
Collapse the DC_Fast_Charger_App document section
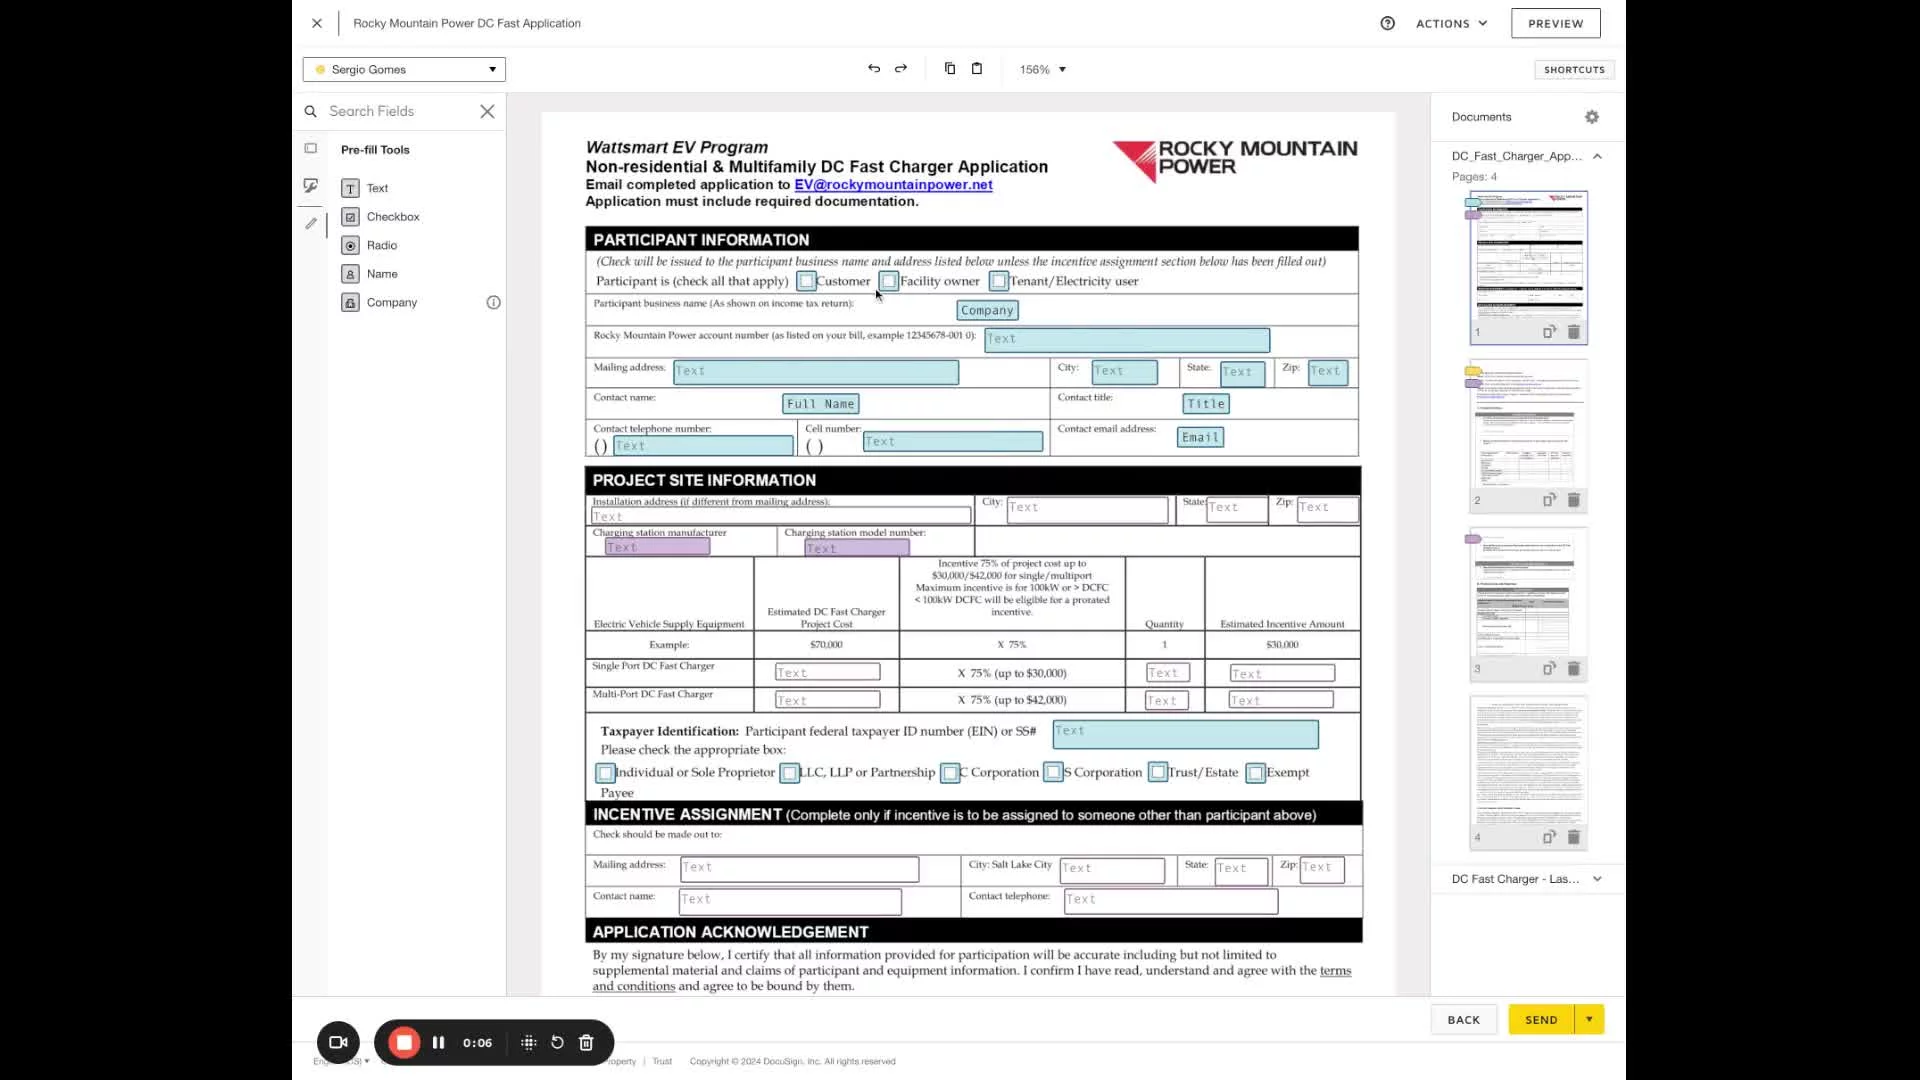(1597, 156)
